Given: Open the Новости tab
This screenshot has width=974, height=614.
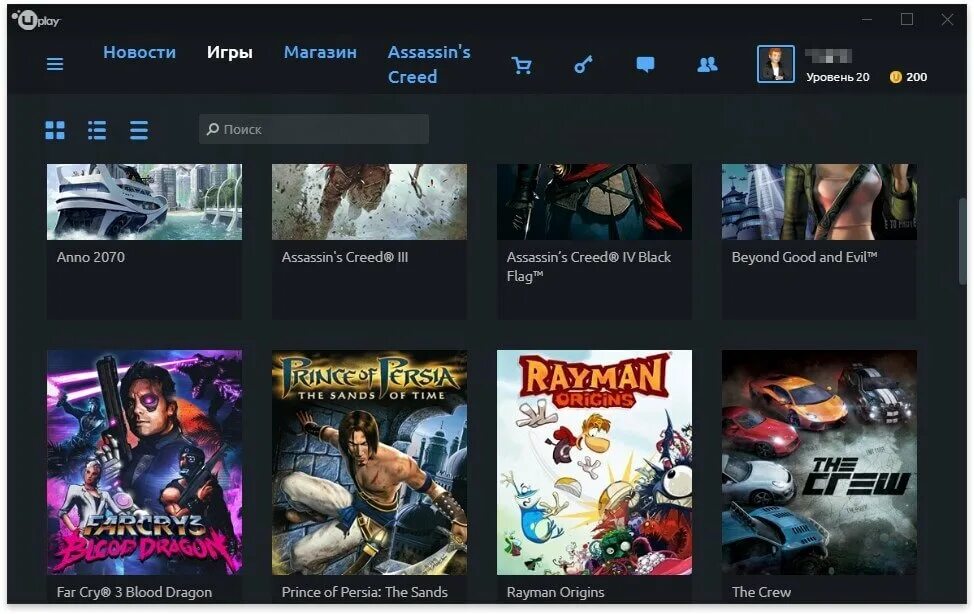Looking at the screenshot, I should 139,52.
